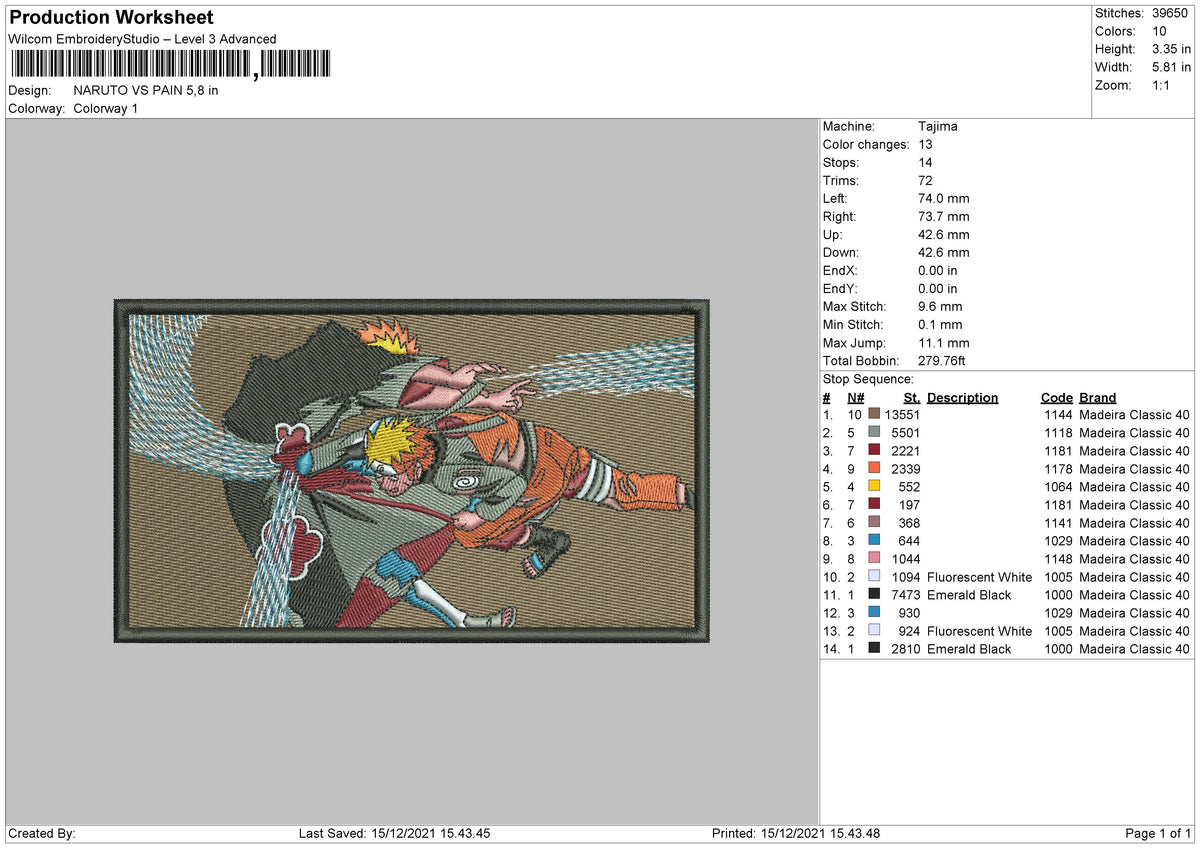Click stitch count 13551 in row 1
Screen dimensions: 1200x848
tap(902, 415)
